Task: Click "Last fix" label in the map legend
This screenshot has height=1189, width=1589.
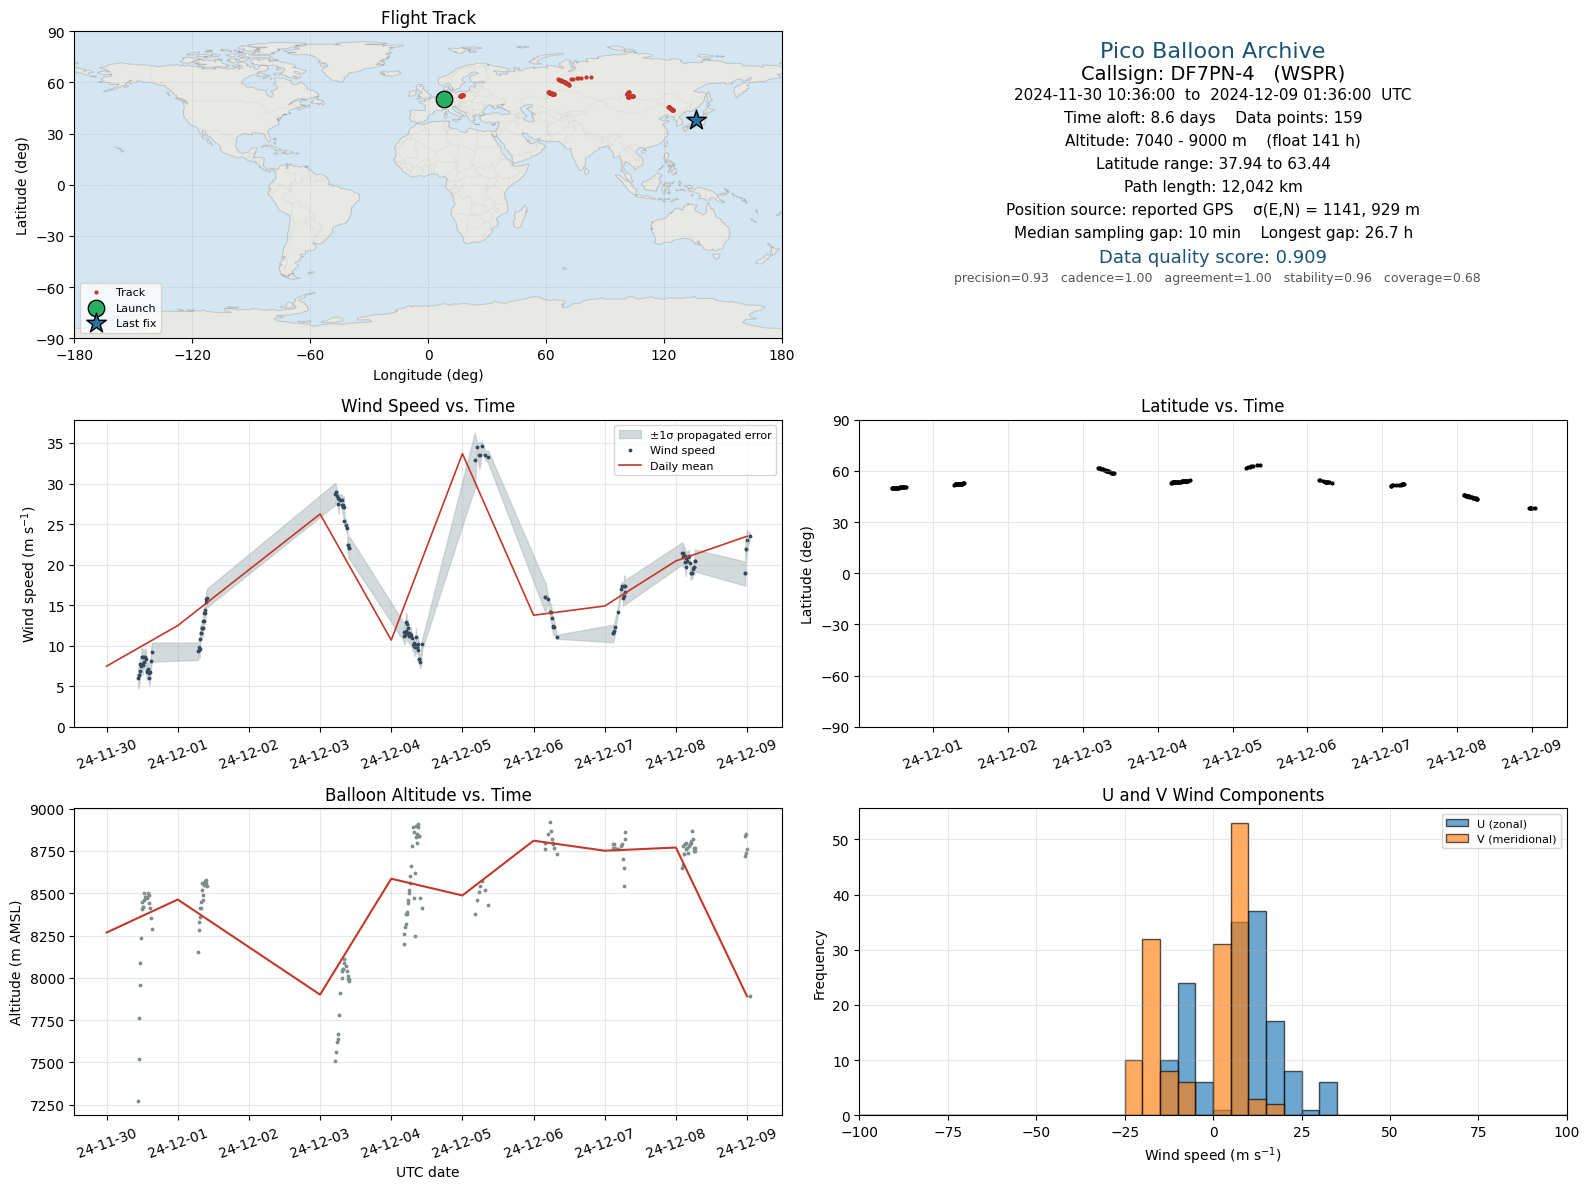Action: (136, 324)
